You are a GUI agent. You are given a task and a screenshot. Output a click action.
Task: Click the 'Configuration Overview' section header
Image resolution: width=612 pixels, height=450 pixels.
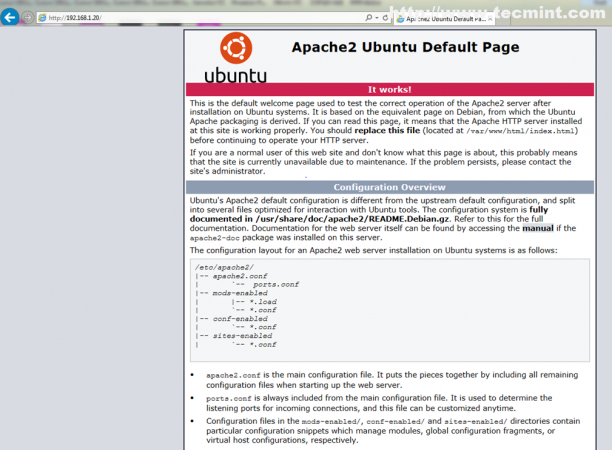[390, 186]
